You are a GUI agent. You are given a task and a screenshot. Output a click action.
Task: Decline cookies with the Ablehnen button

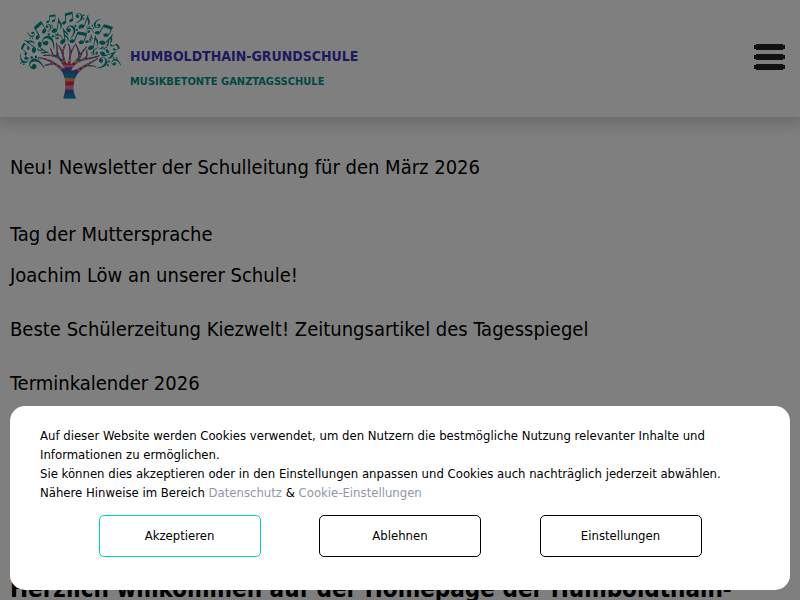coord(400,536)
